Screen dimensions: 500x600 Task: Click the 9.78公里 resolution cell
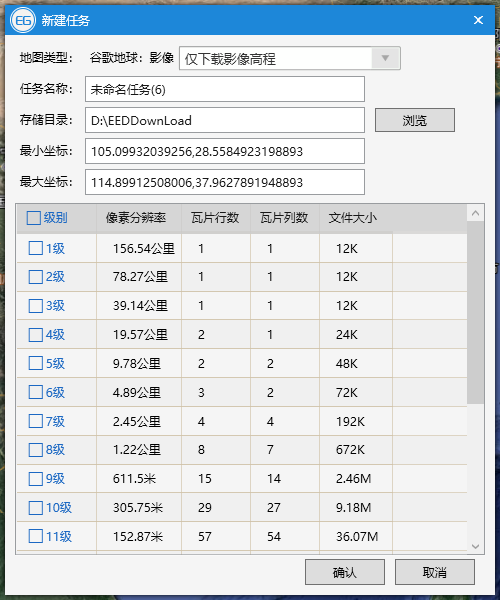click(x=137, y=364)
